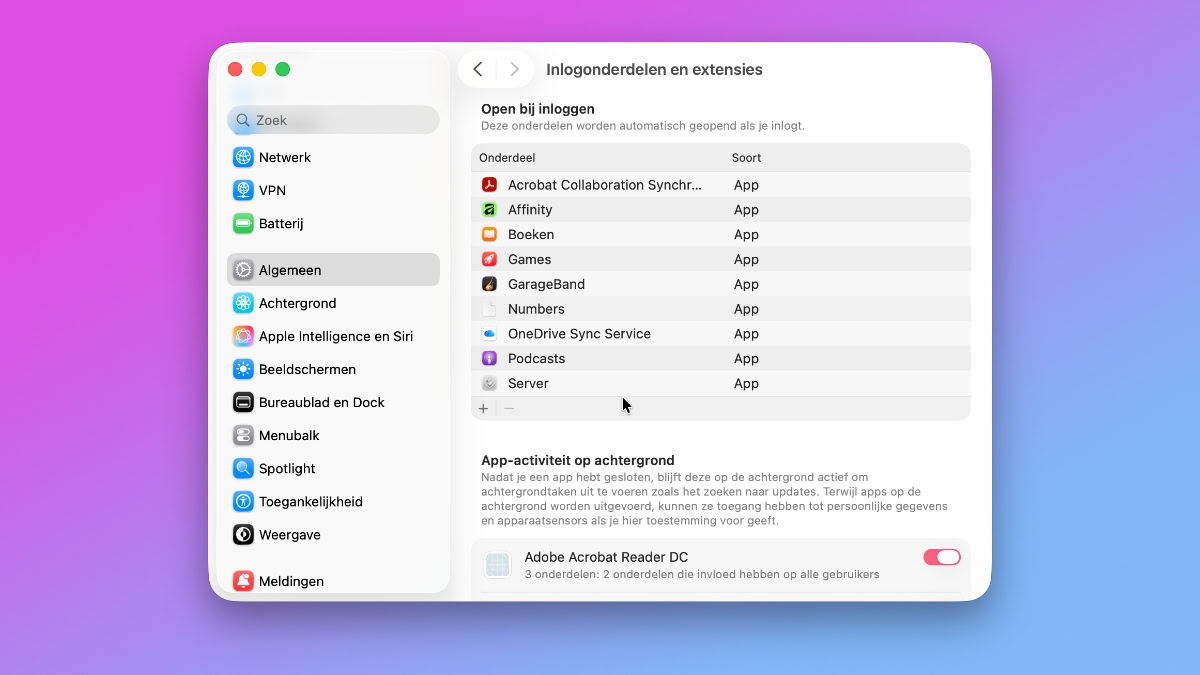
Task: Click the GarageBand app icon
Action: 489,284
